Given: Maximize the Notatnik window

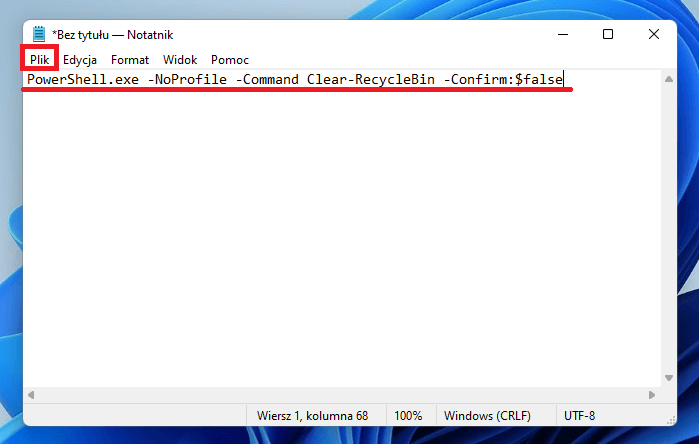Looking at the screenshot, I should pyautogui.click(x=608, y=34).
